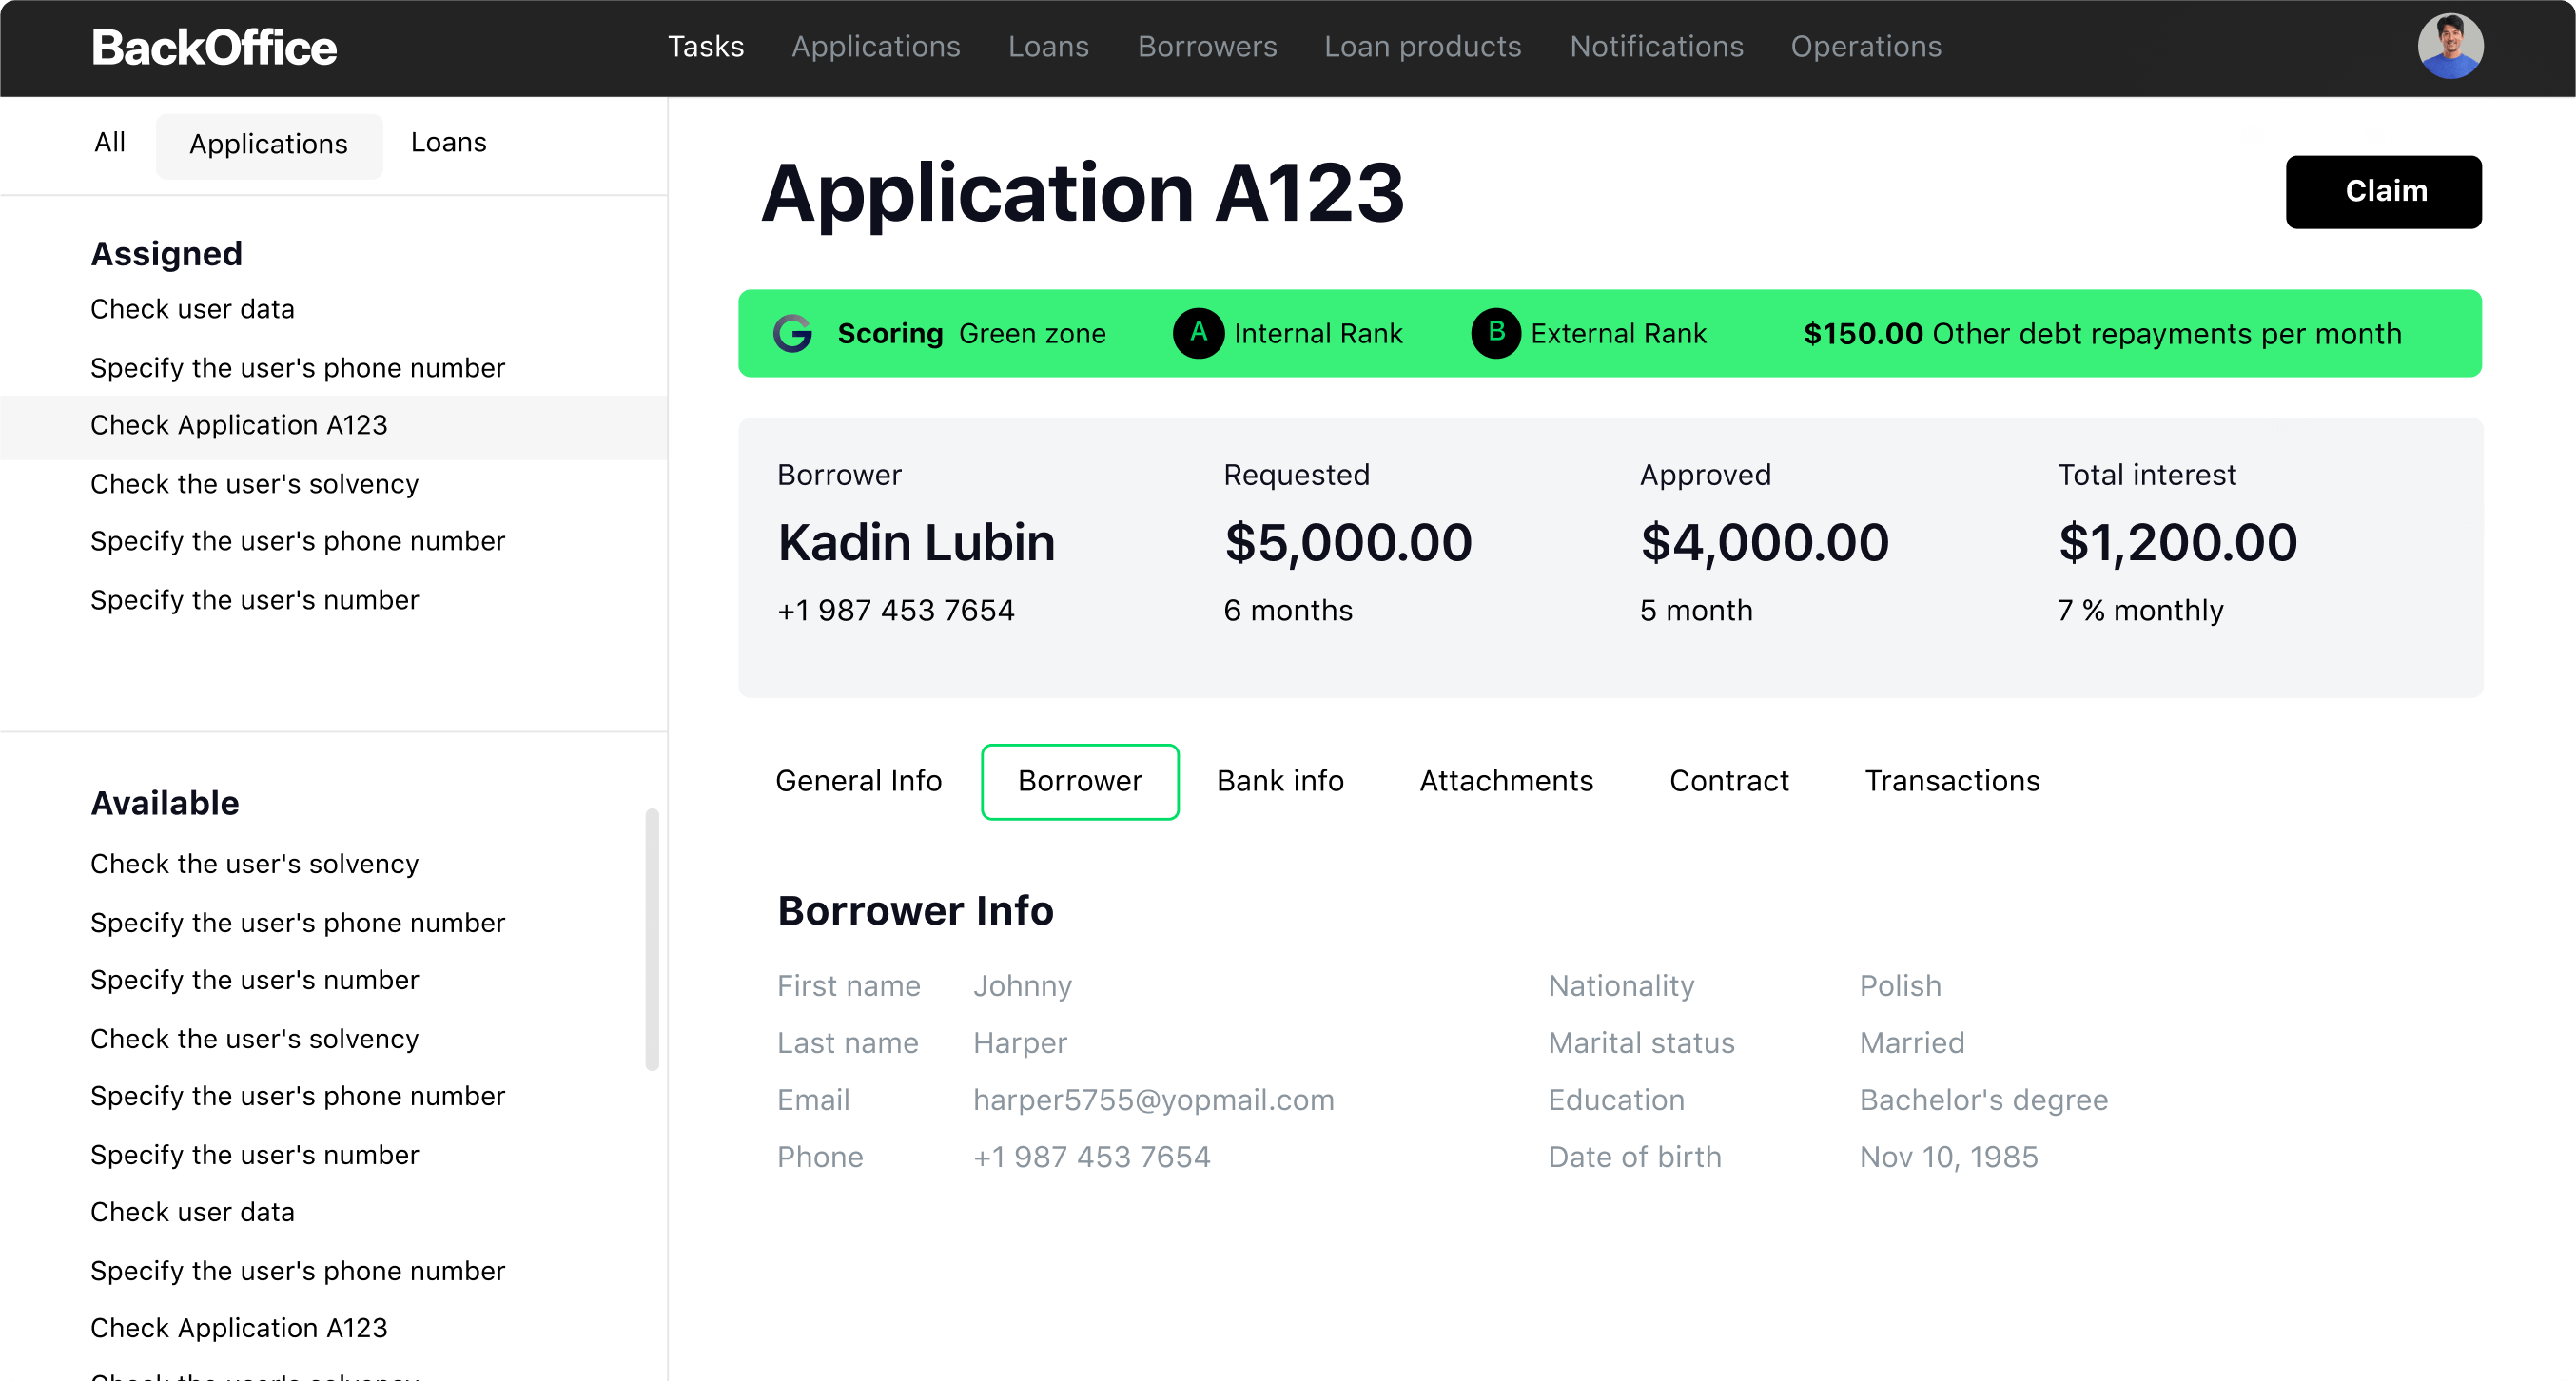
Task: Switch to the General Info tab
Action: (859, 781)
